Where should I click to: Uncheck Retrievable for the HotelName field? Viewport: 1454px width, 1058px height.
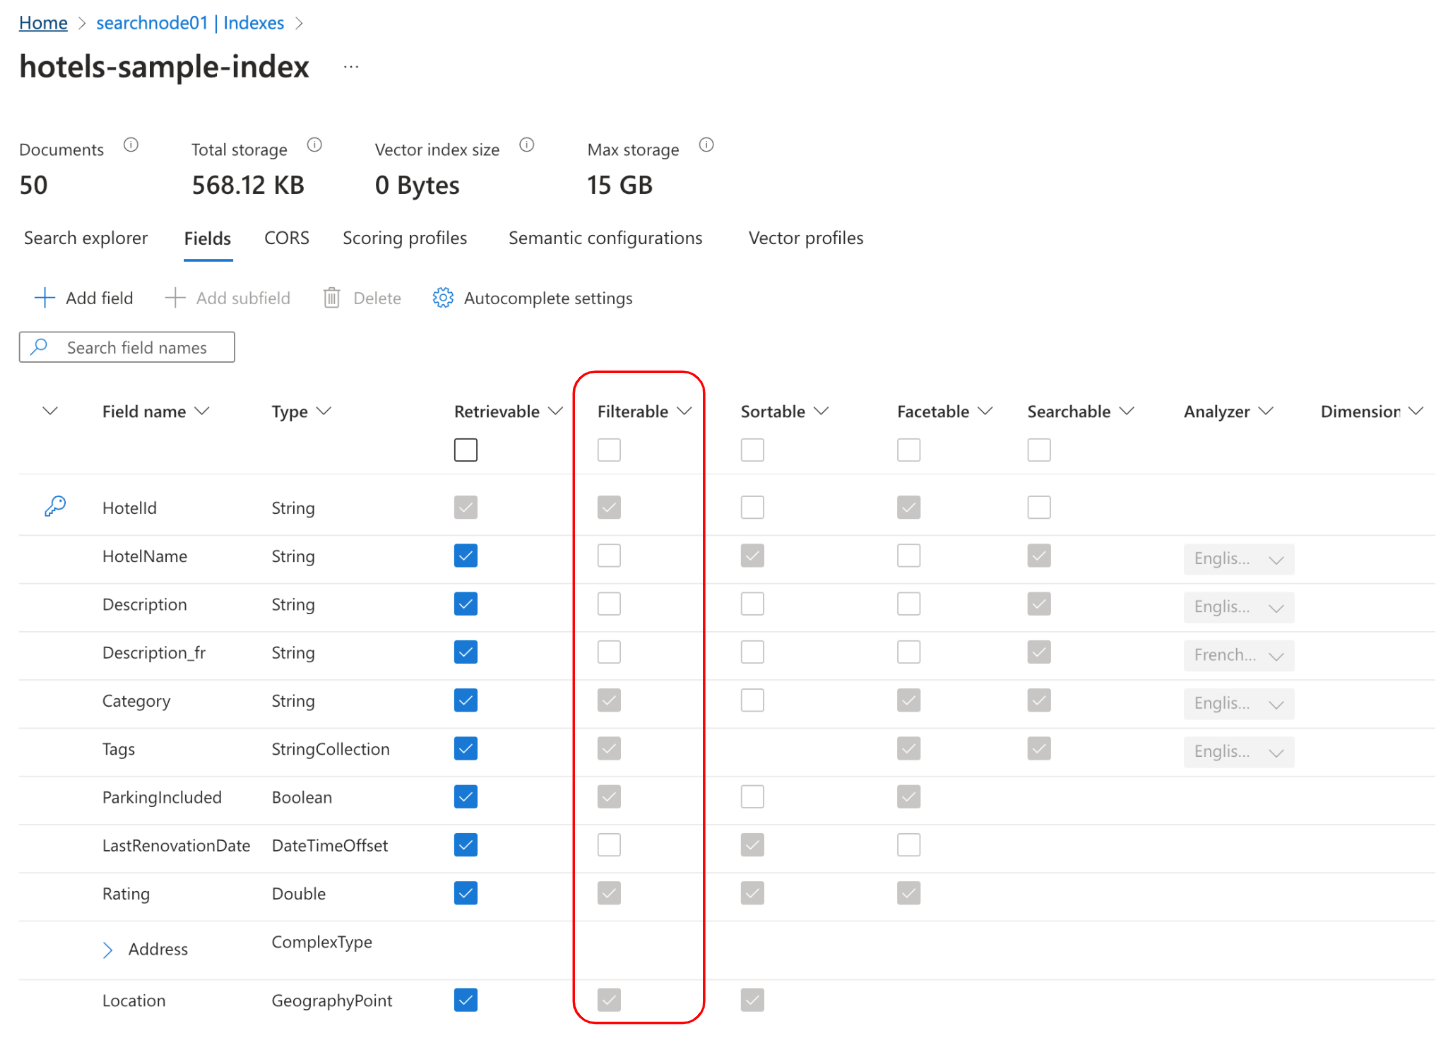465,556
